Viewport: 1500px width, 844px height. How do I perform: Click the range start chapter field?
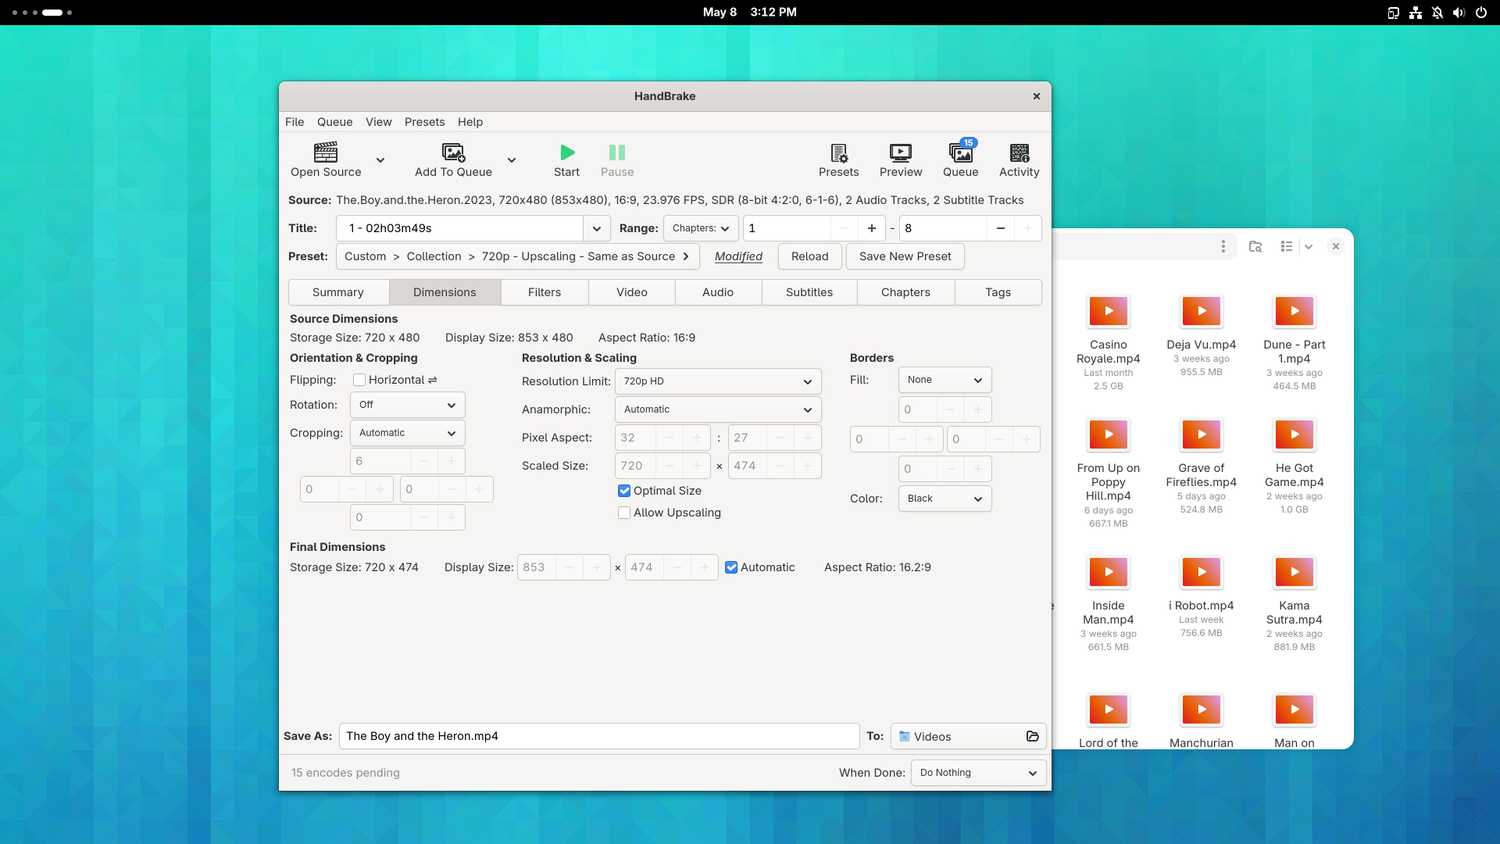point(786,228)
